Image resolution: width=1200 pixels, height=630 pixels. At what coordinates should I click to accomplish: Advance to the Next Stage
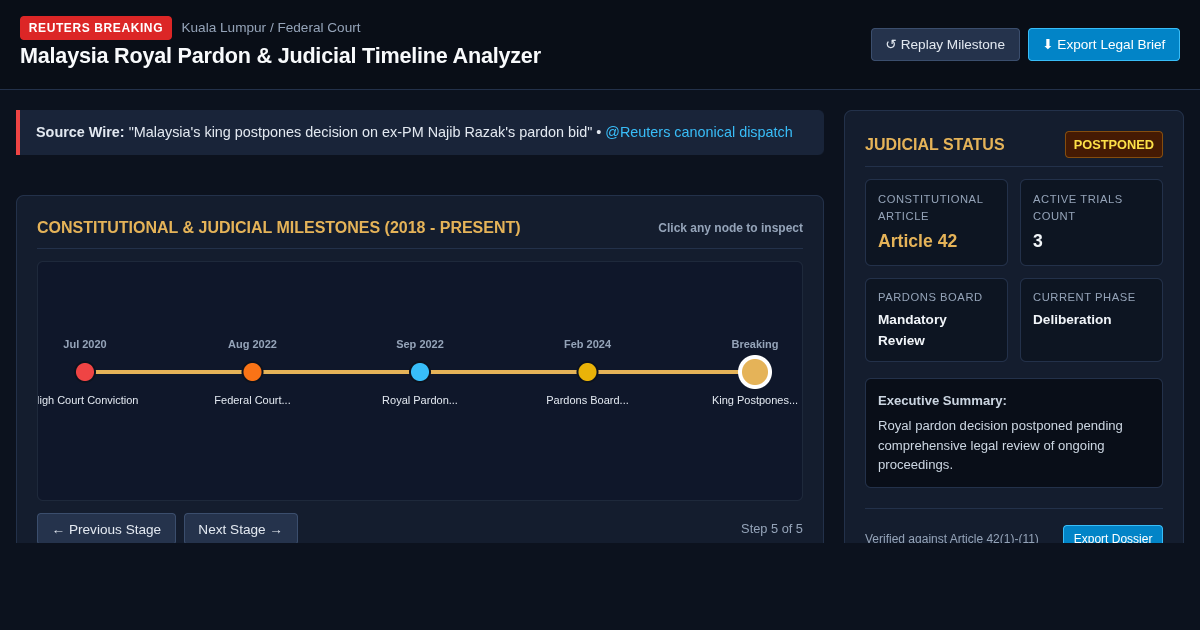click(x=241, y=529)
